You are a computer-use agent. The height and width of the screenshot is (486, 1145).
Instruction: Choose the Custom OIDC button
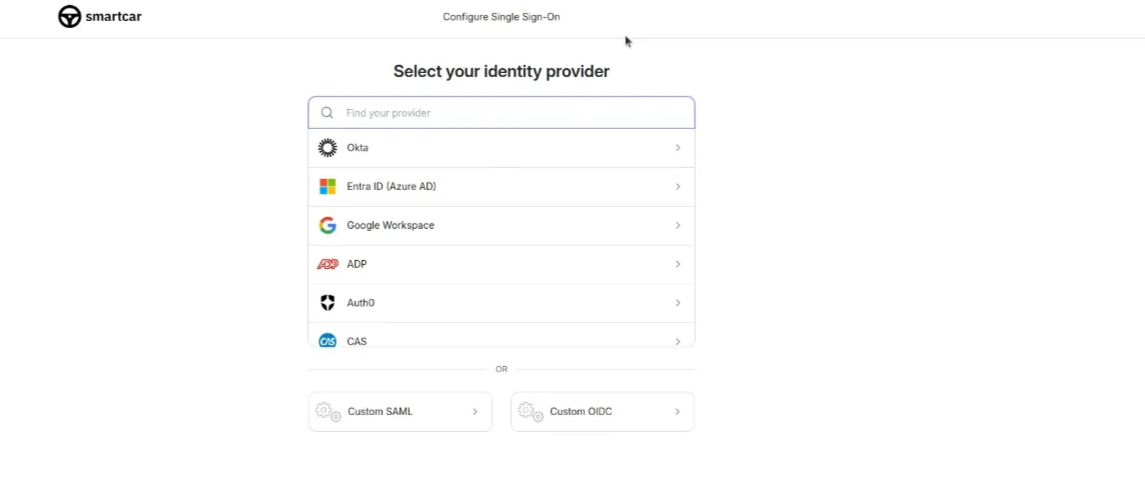coord(602,412)
